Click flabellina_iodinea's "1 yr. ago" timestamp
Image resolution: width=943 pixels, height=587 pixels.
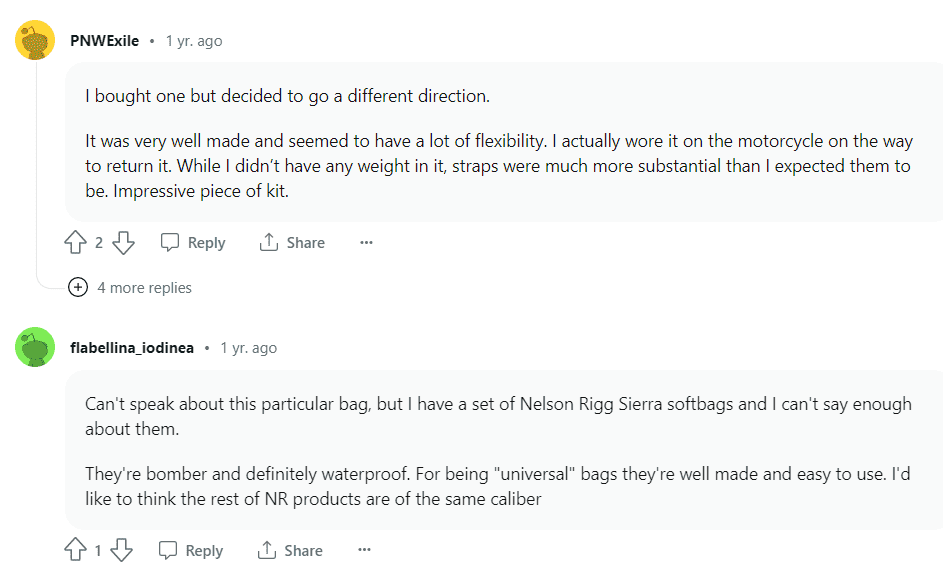[x=248, y=348]
